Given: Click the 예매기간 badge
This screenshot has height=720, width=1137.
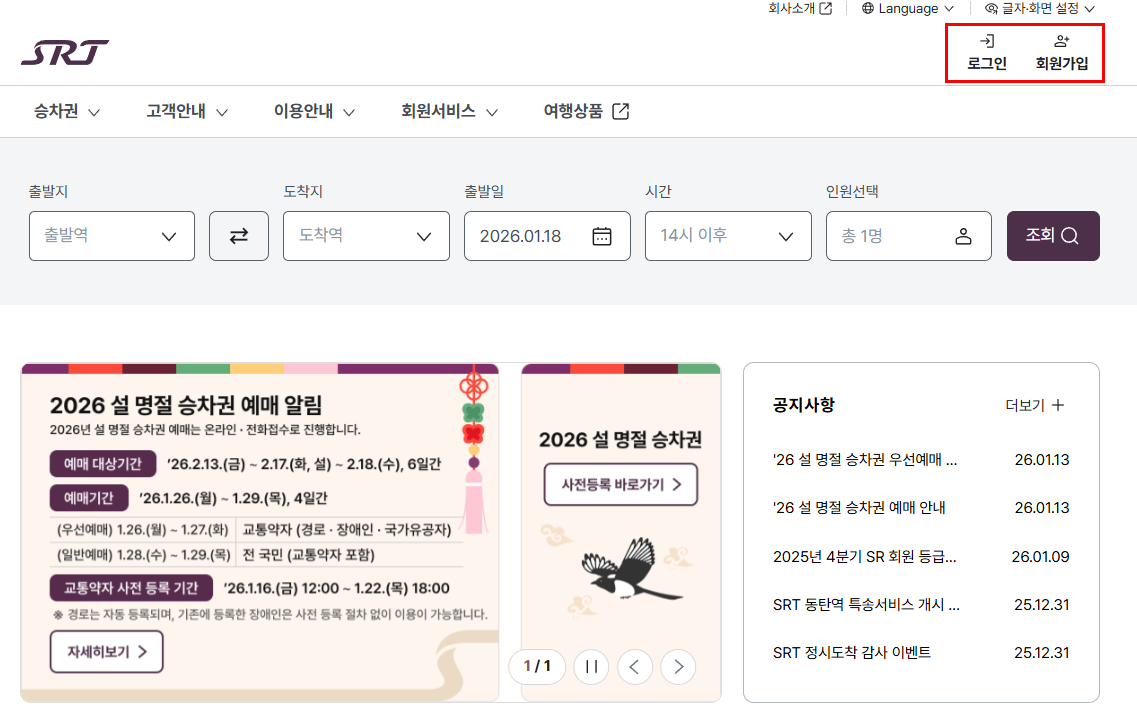Looking at the screenshot, I should 88,498.
